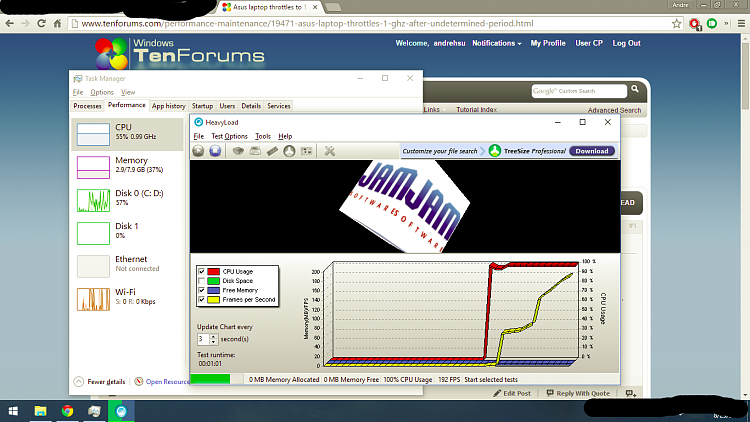Open Task Manager Details tab
Image resolution: width=750 pixels, height=422 pixels.
[251, 106]
